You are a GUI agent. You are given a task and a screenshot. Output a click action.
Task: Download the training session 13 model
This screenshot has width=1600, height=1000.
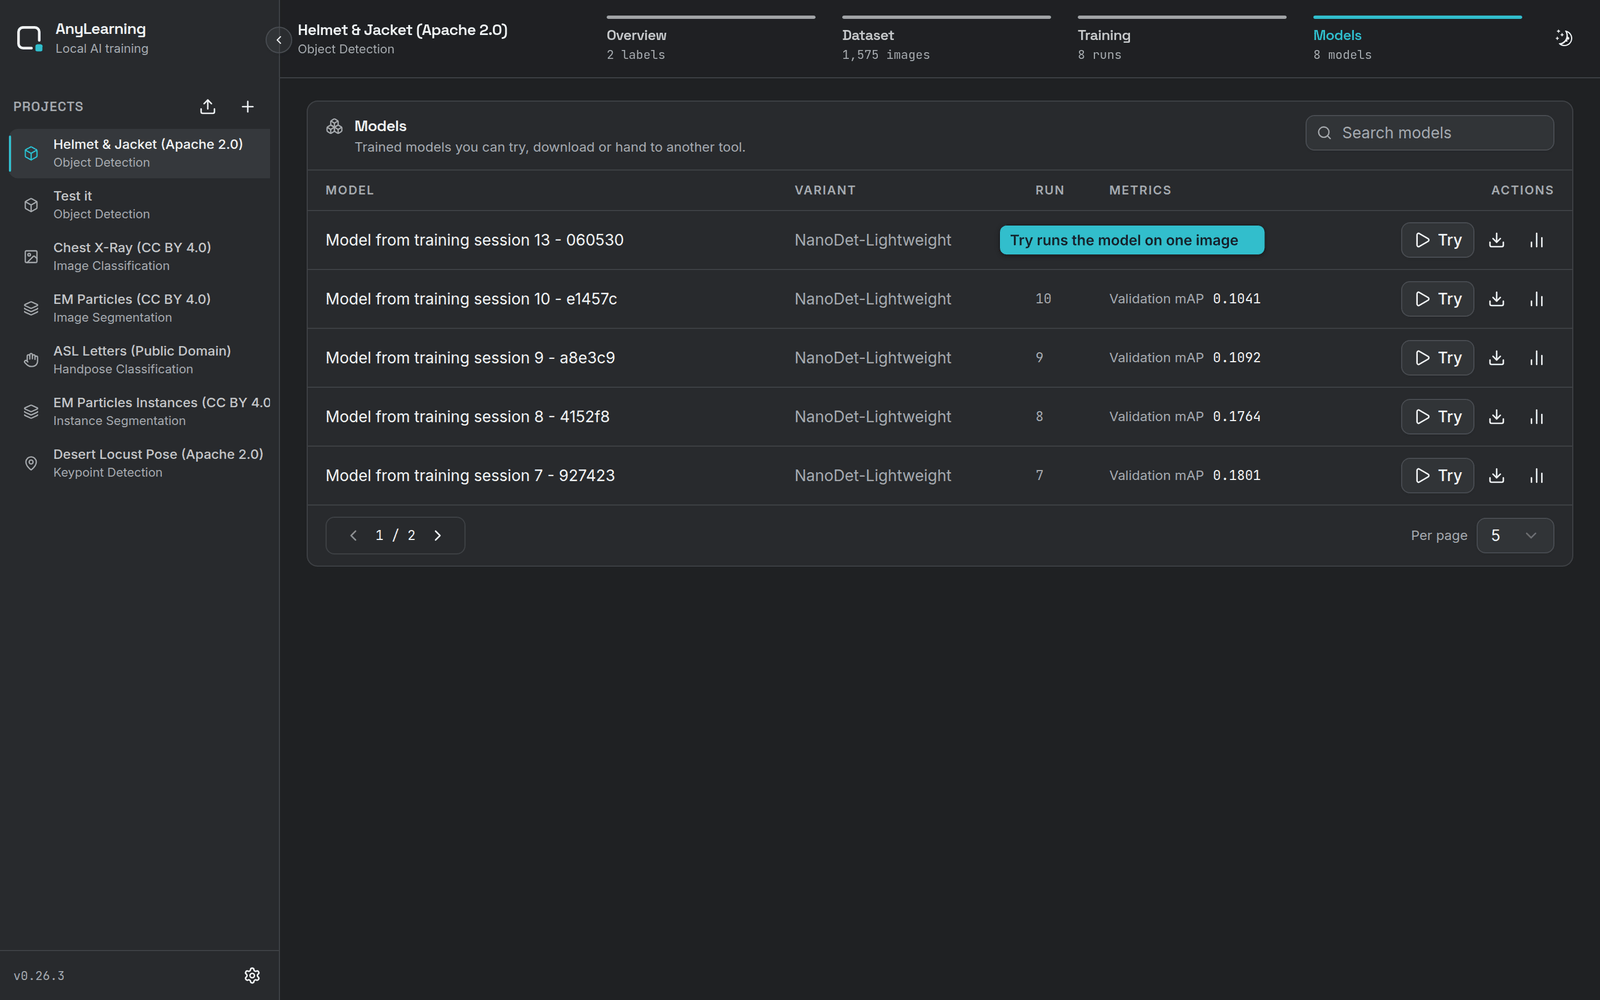coord(1497,240)
